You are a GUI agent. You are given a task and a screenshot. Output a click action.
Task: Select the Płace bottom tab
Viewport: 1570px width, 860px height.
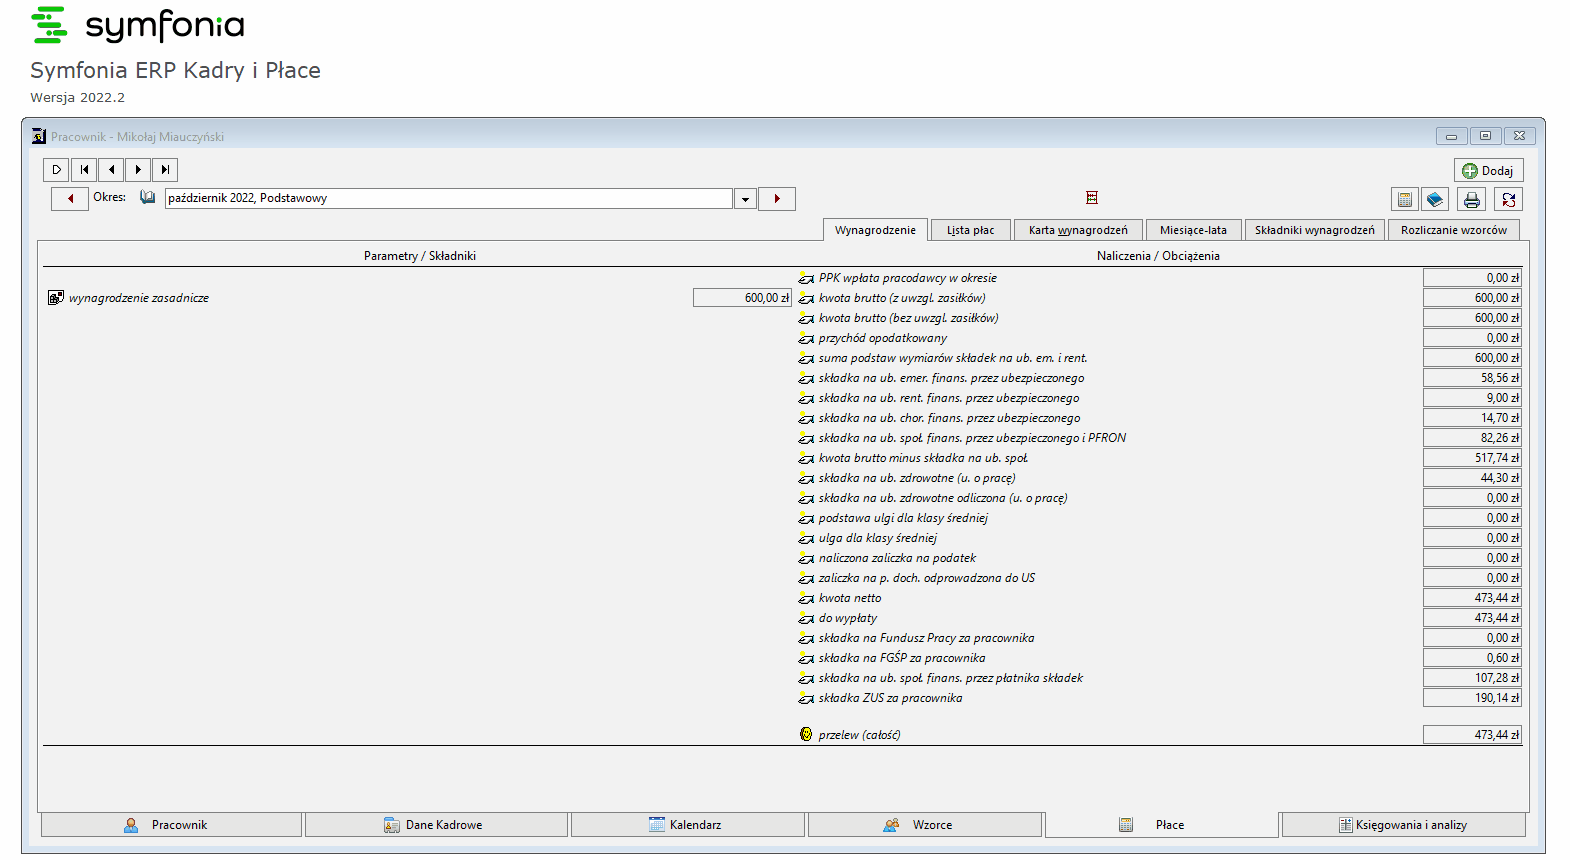click(1162, 825)
